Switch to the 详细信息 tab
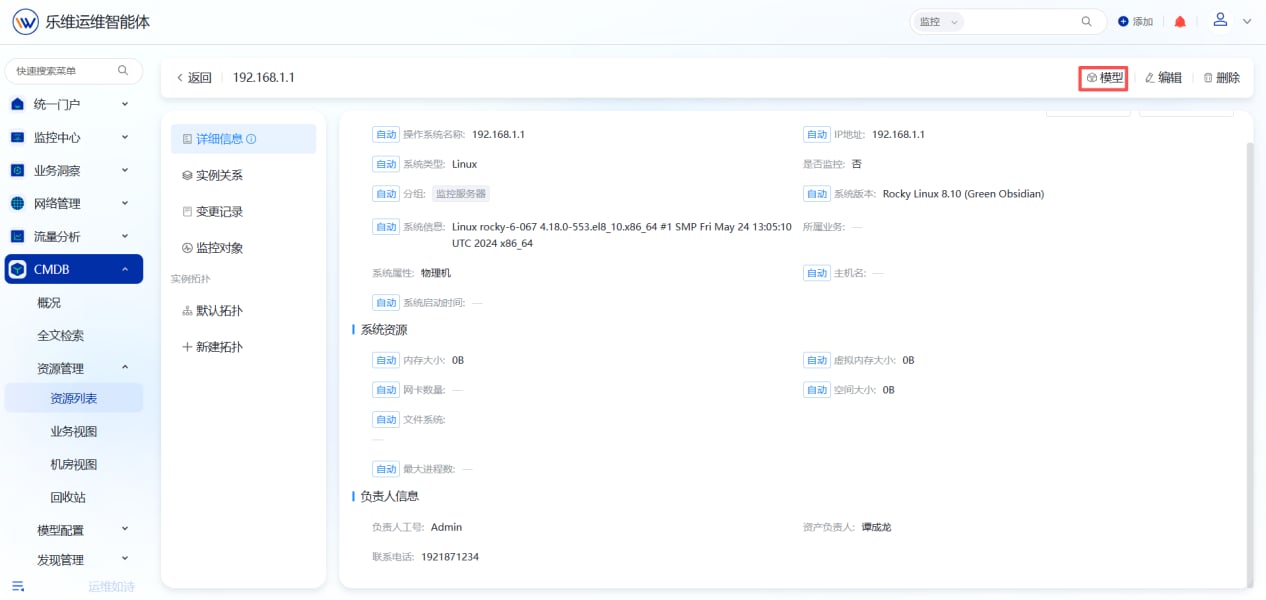Image resolution: width=1266 pixels, height=600 pixels. [243, 139]
